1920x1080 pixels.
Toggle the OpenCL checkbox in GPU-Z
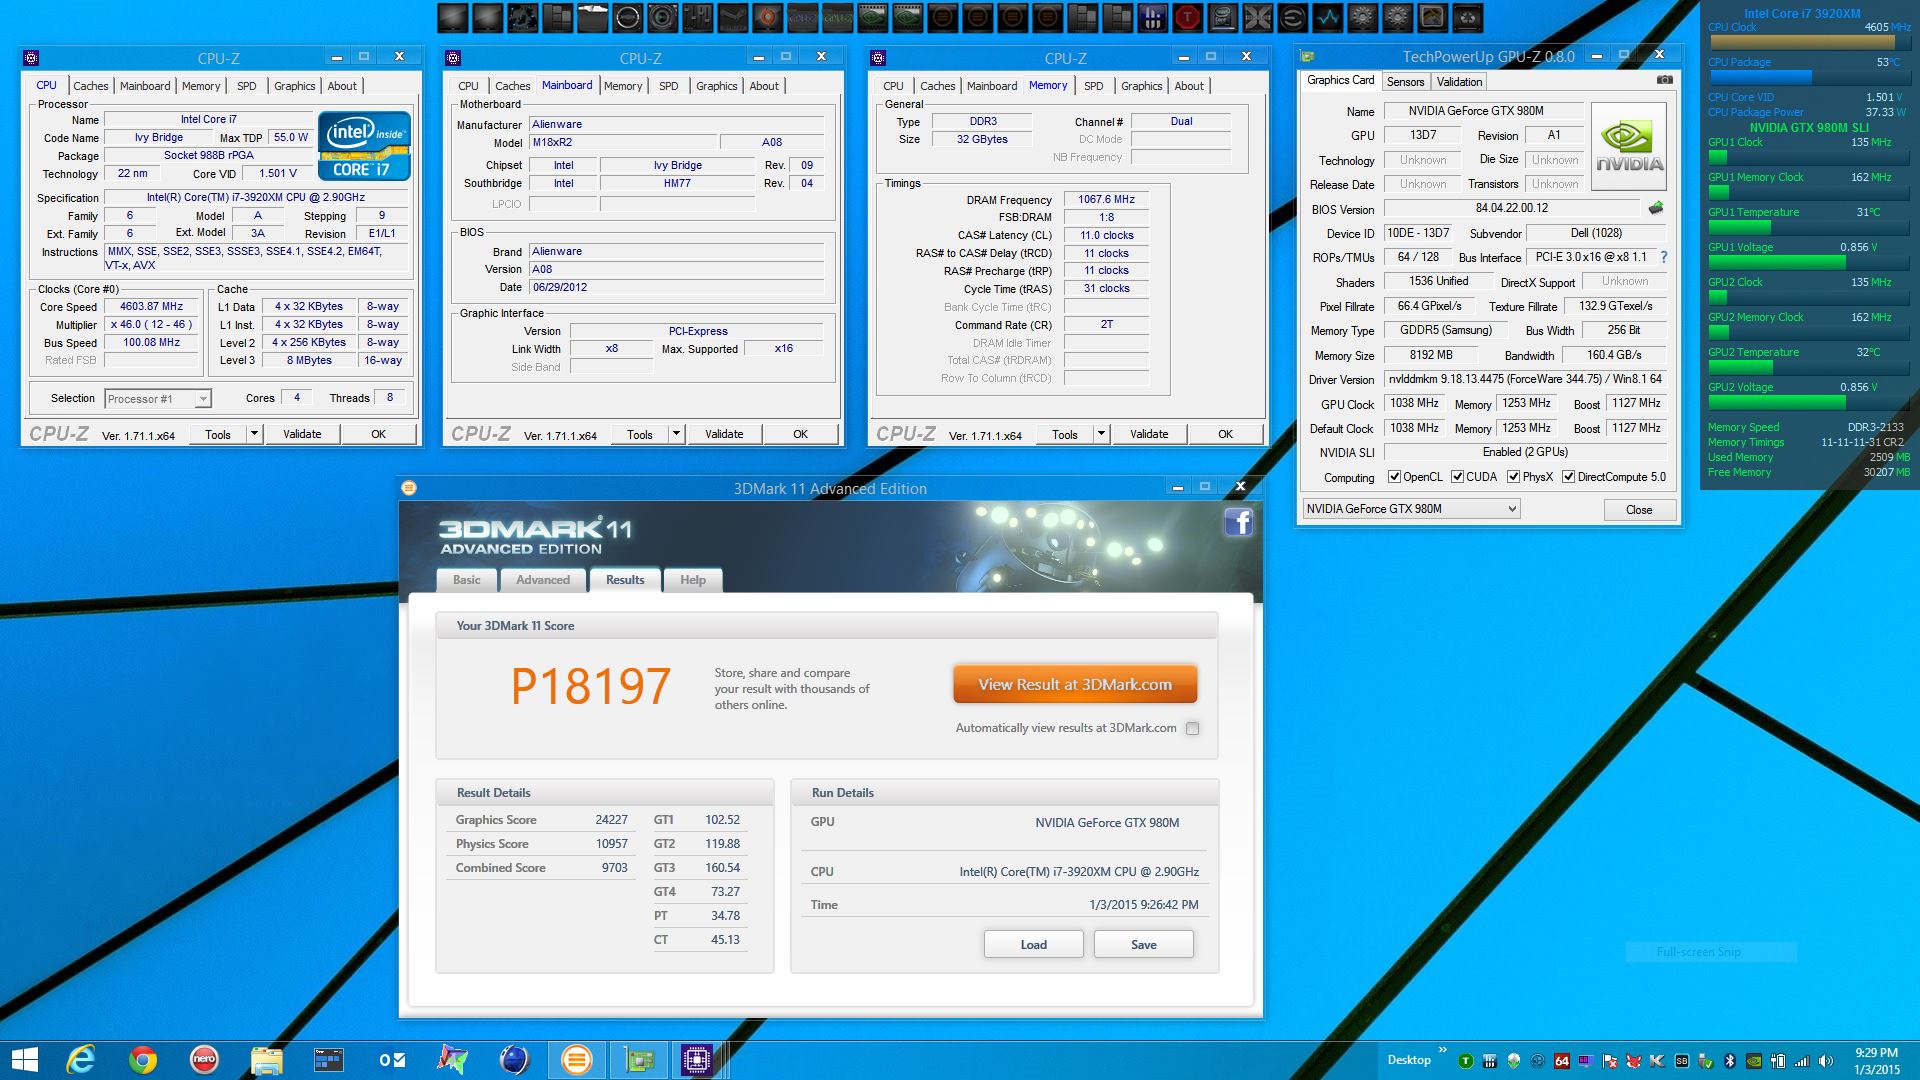(x=1394, y=477)
